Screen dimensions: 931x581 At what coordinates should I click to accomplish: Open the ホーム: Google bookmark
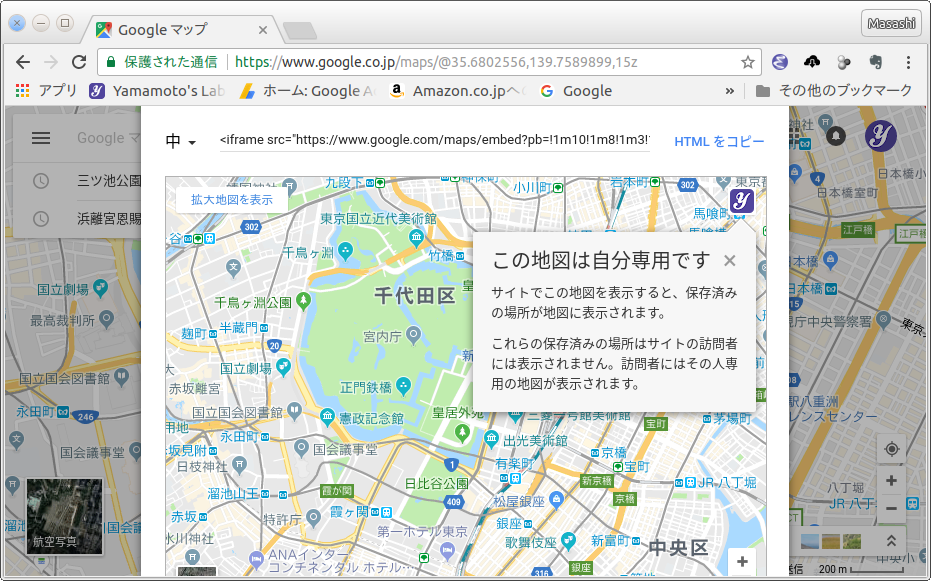308,90
